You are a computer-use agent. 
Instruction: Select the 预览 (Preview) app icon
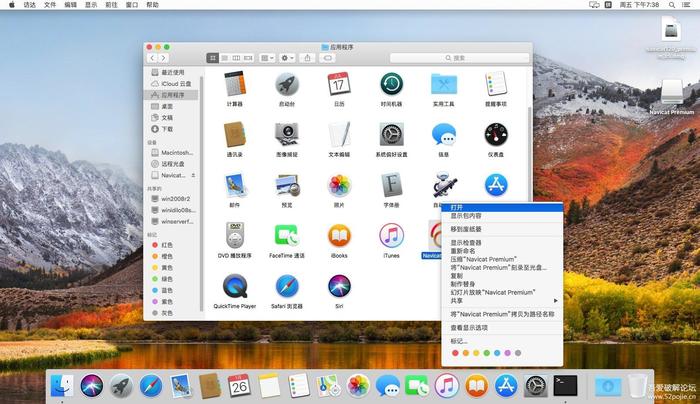tap(287, 185)
